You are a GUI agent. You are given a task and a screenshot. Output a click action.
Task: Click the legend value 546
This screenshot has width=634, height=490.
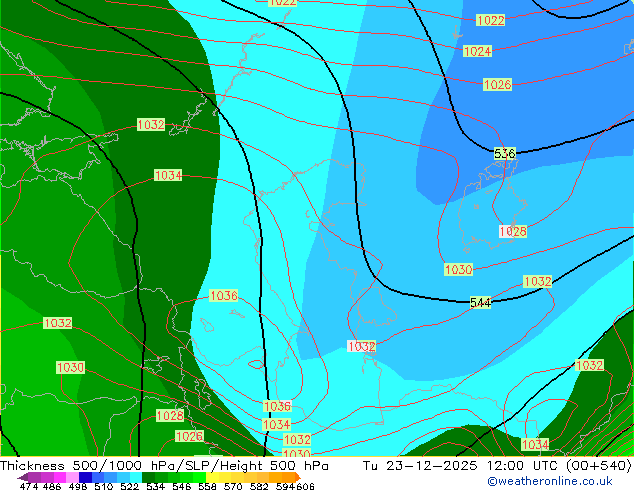point(182,486)
